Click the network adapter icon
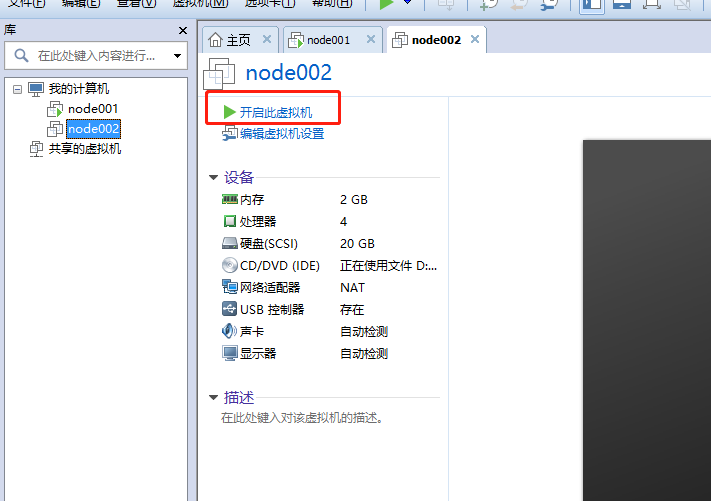This screenshot has height=501, width=711. (x=230, y=287)
